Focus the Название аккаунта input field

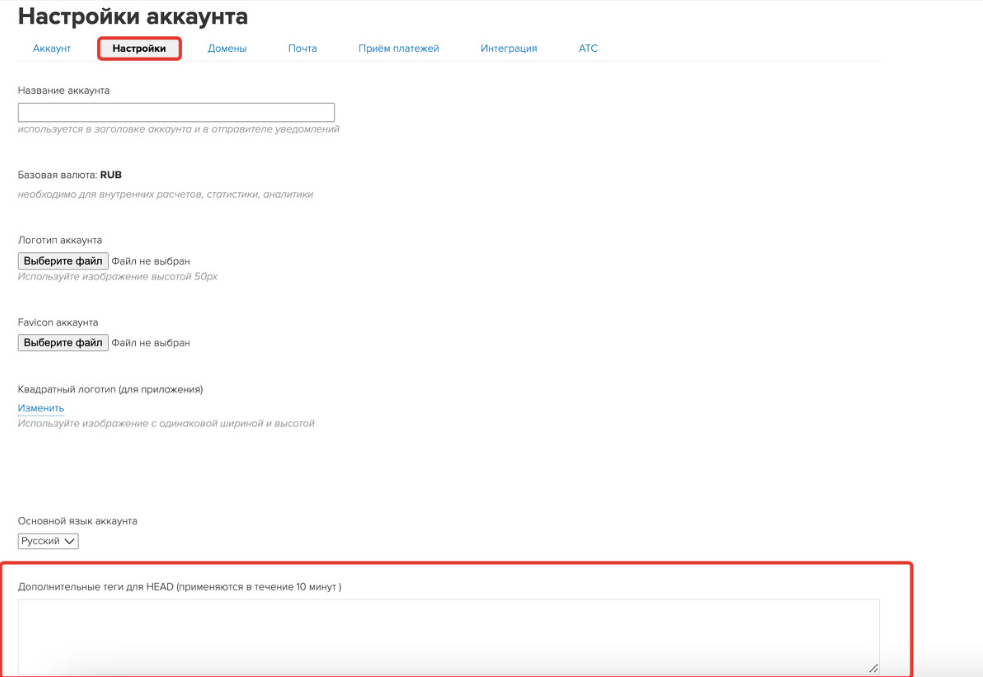pos(176,112)
